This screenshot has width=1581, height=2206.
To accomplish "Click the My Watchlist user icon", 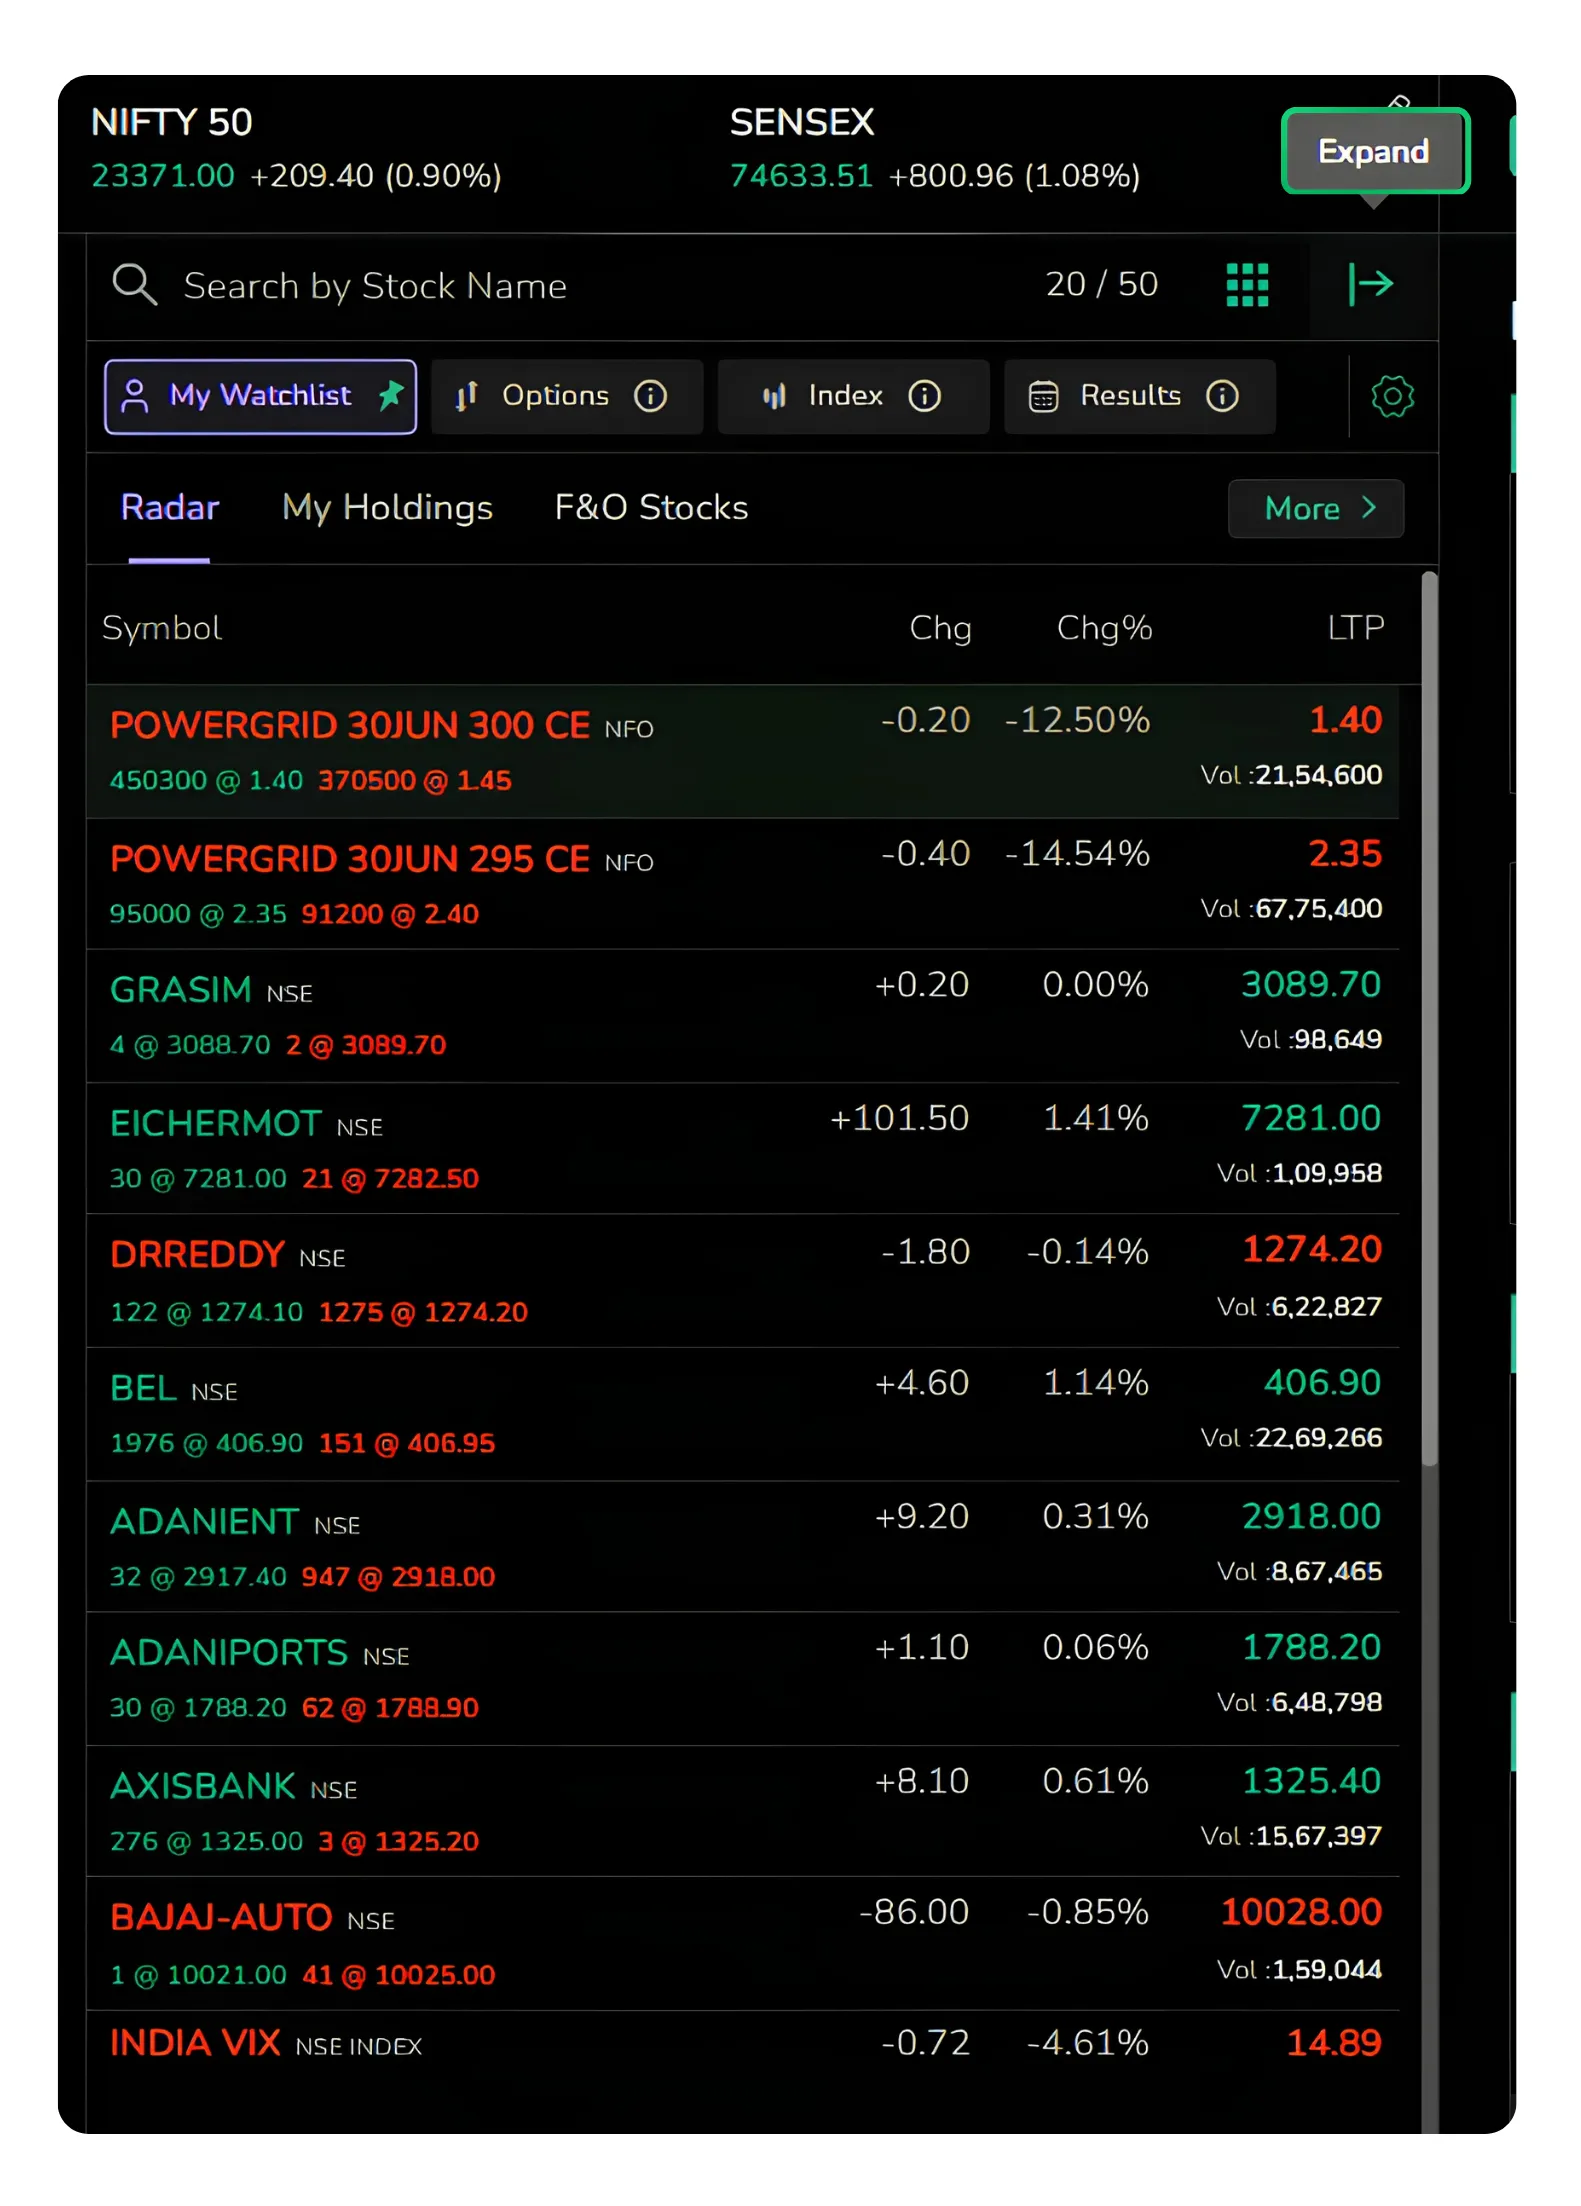I will point(134,397).
